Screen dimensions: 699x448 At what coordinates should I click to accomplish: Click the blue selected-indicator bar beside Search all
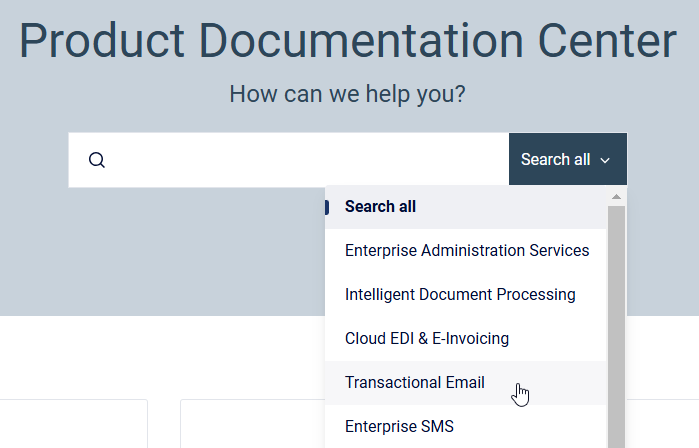click(x=327, y=207)
